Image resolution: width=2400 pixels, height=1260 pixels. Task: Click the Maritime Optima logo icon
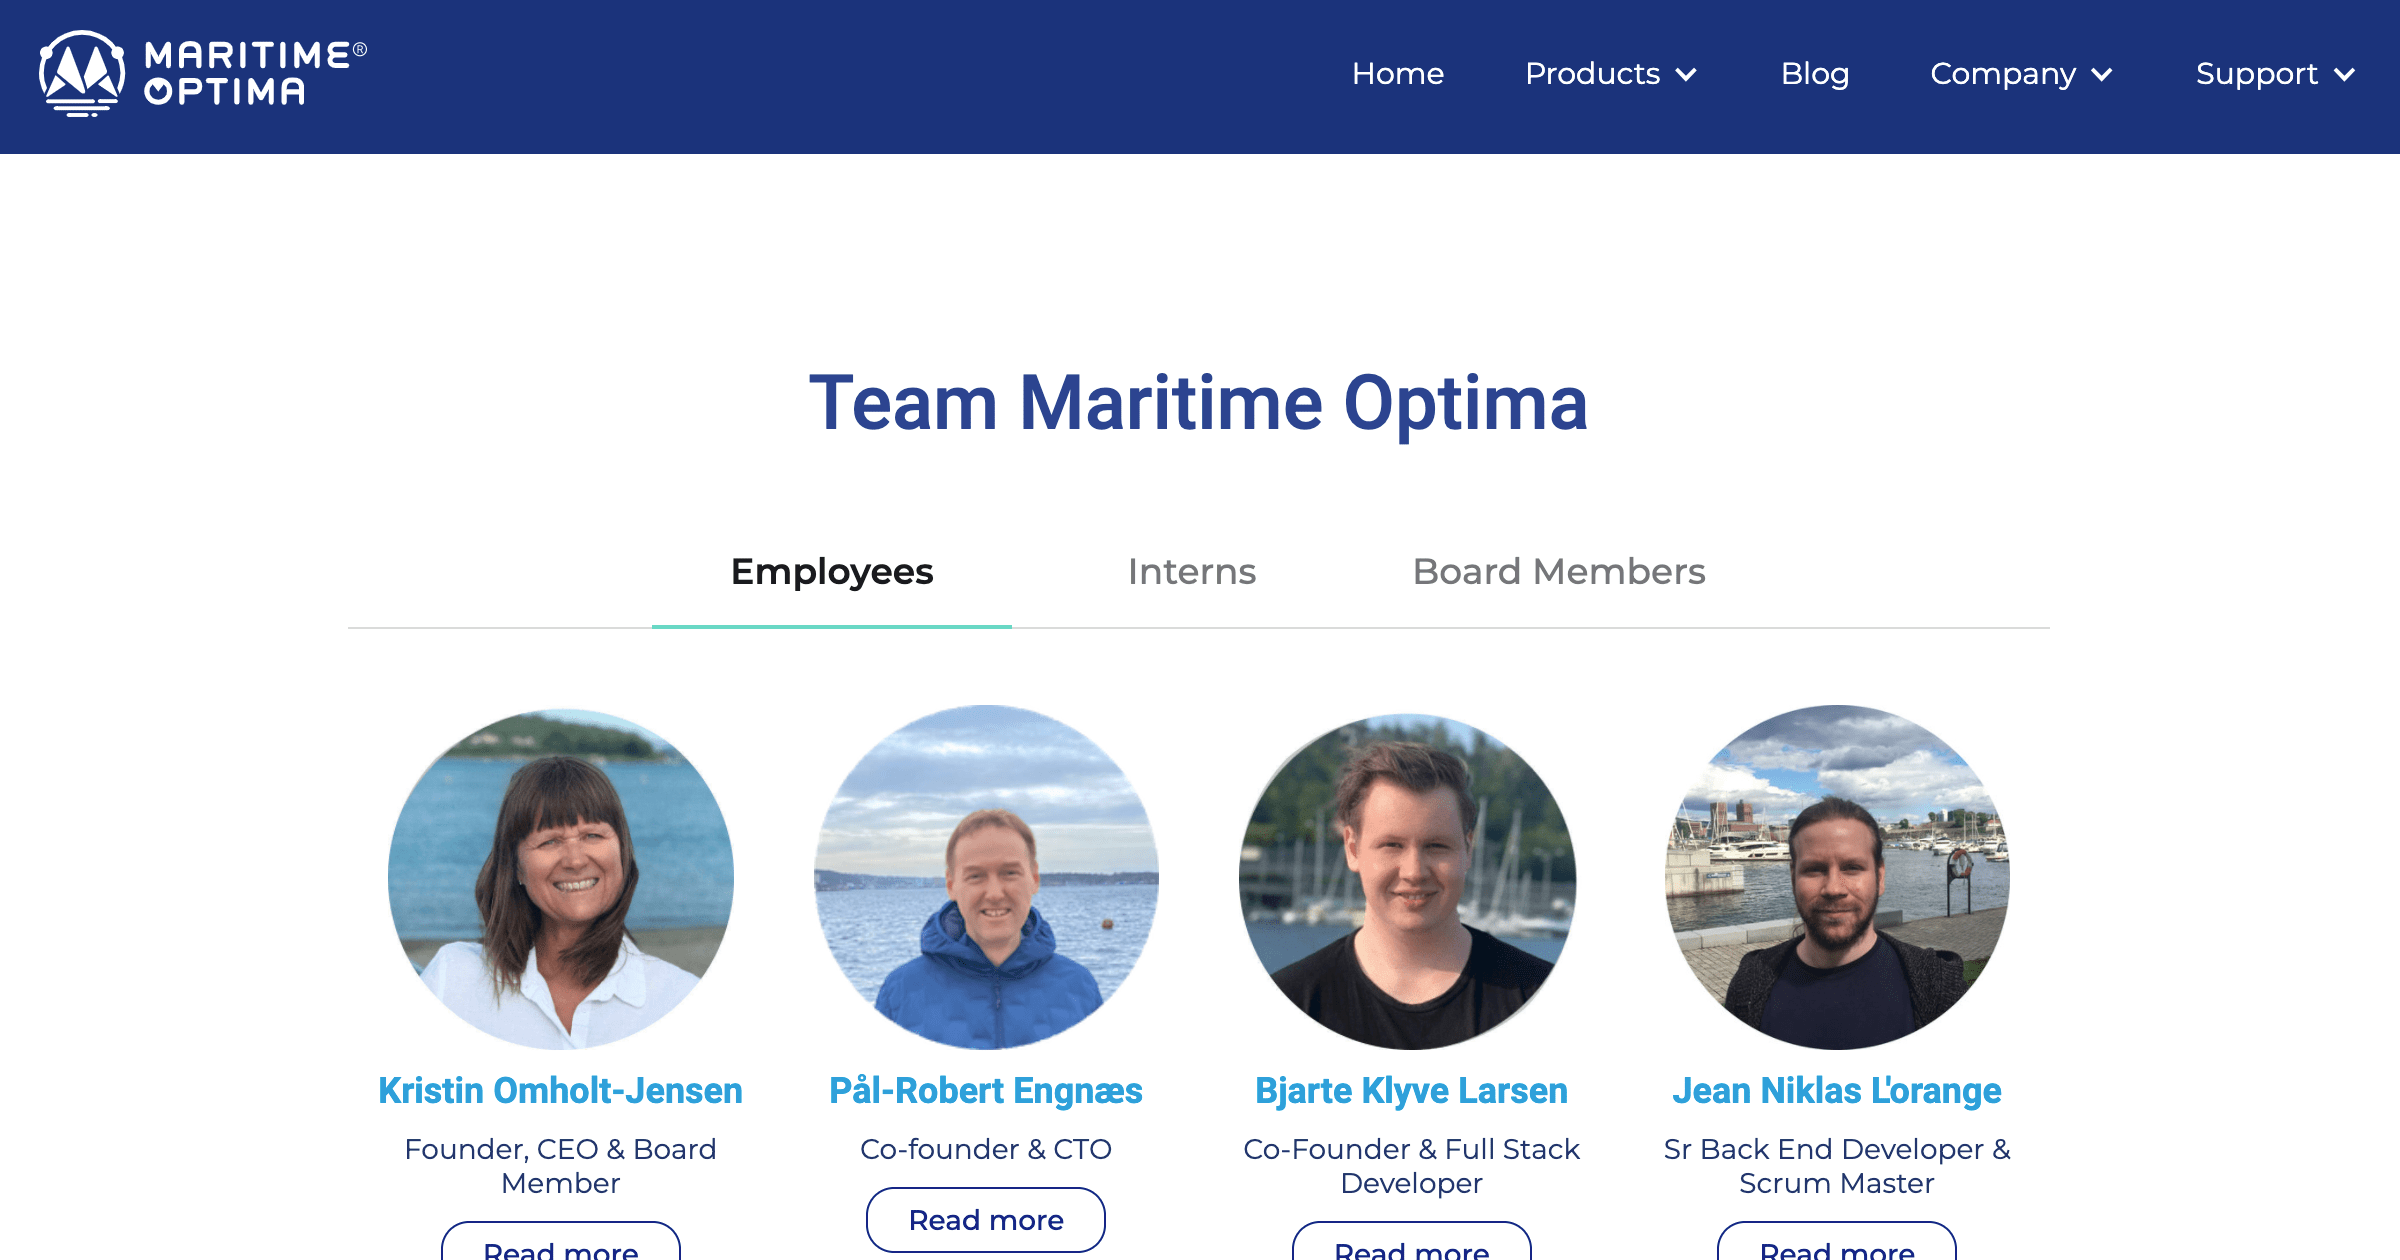click(82, 73)
